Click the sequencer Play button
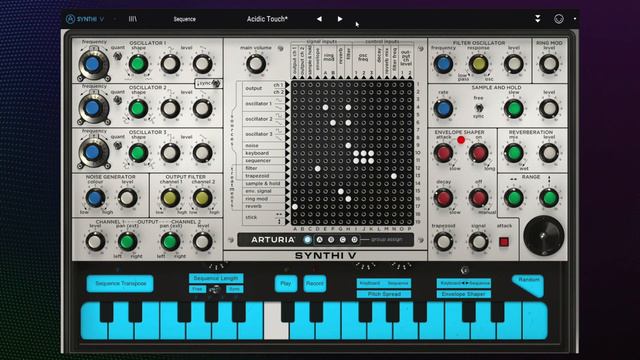Viewport: 640px width, 360px height. point(286,283)
